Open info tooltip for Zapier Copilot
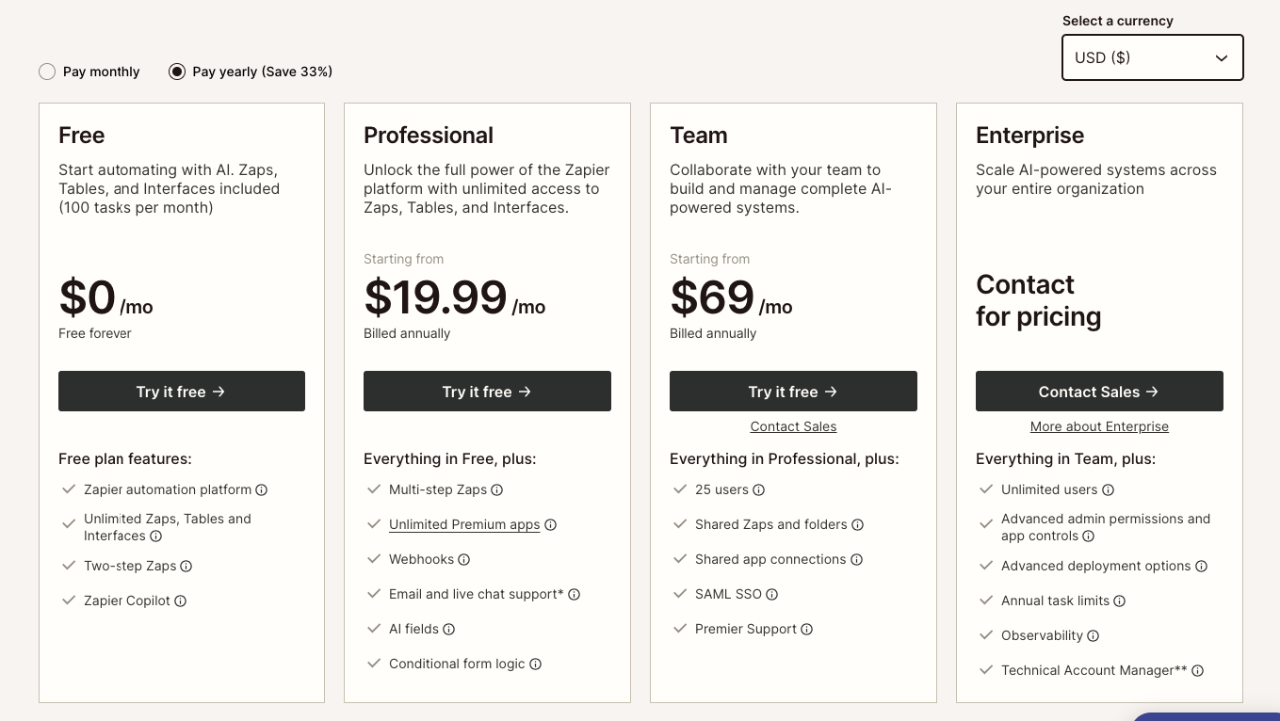The height and width of the screenshot is (721, 1280). (x=180, y=601)
